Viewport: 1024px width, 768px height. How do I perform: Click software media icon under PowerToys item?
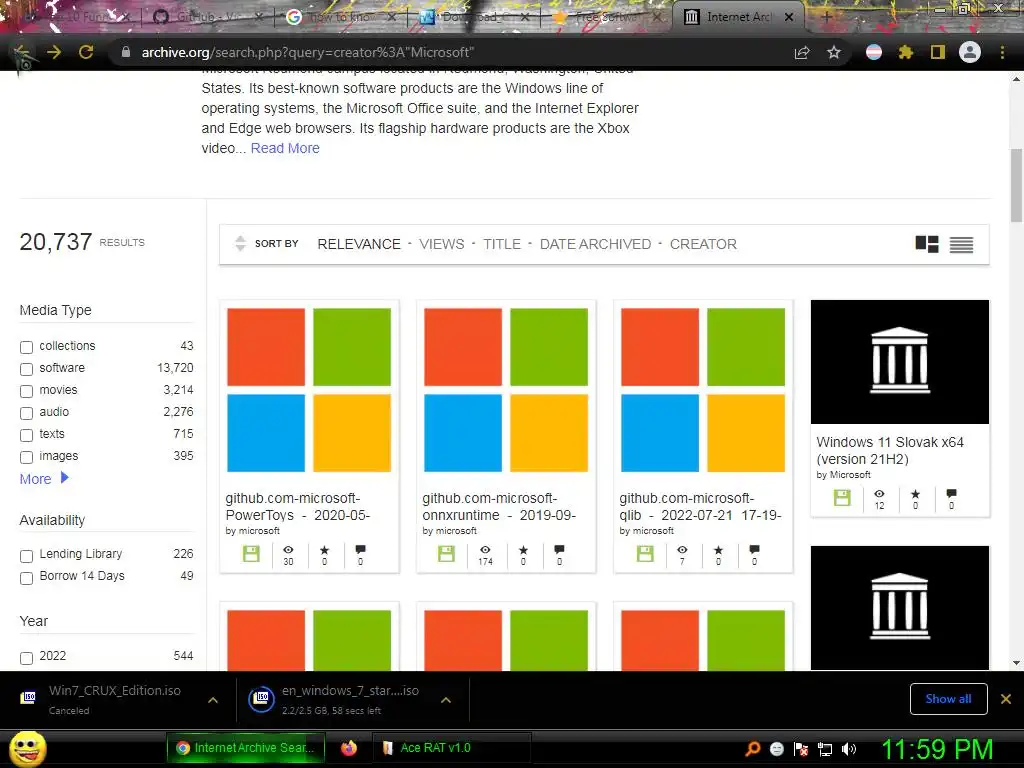(251, 554)
